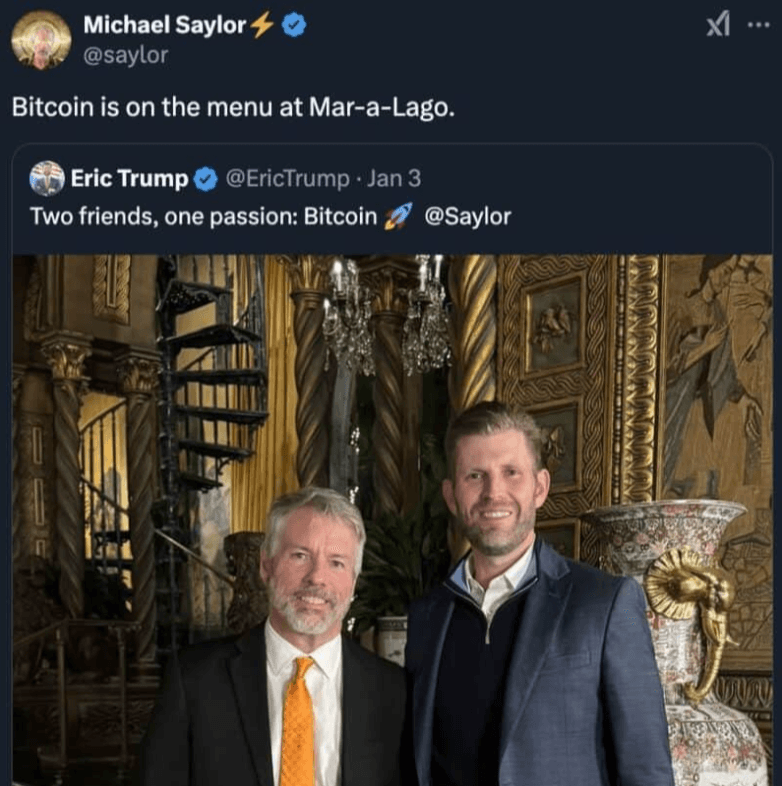The height and width of the screenshot is (786, 782).
Task: Open the Grok icon at top right
Action: (x=718, y=25)
